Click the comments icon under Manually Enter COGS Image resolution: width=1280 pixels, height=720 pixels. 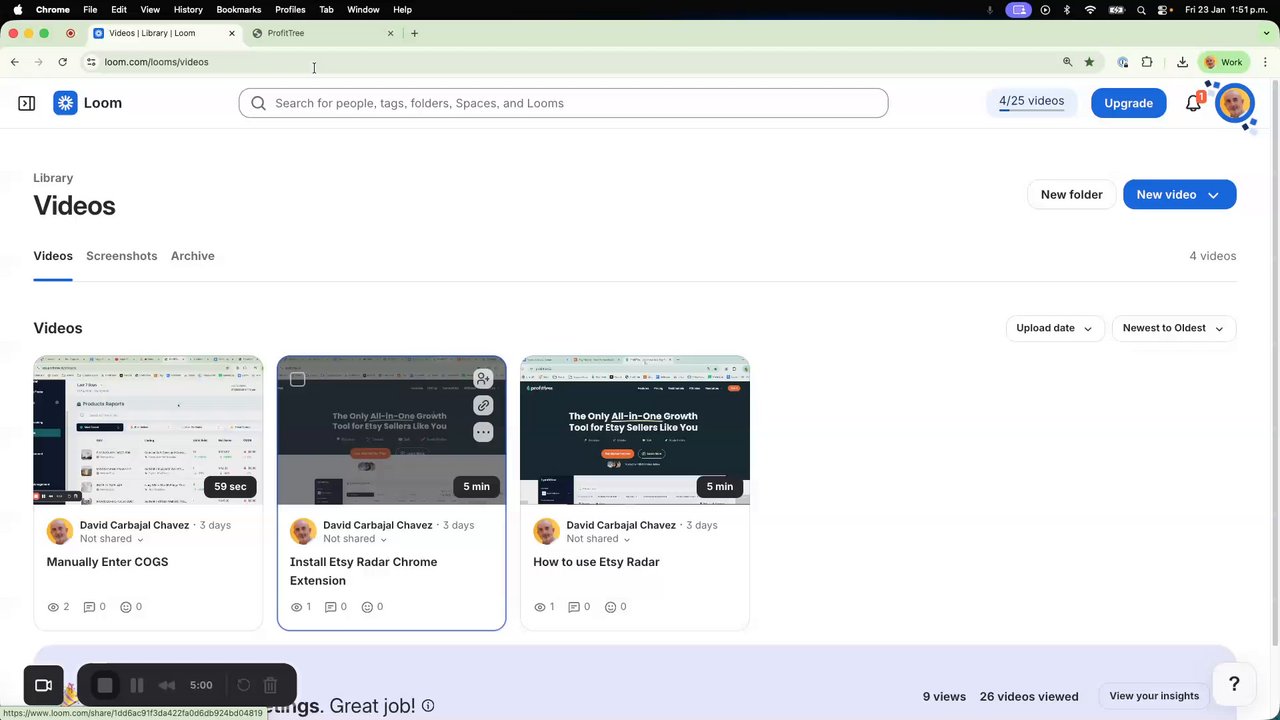89,607
